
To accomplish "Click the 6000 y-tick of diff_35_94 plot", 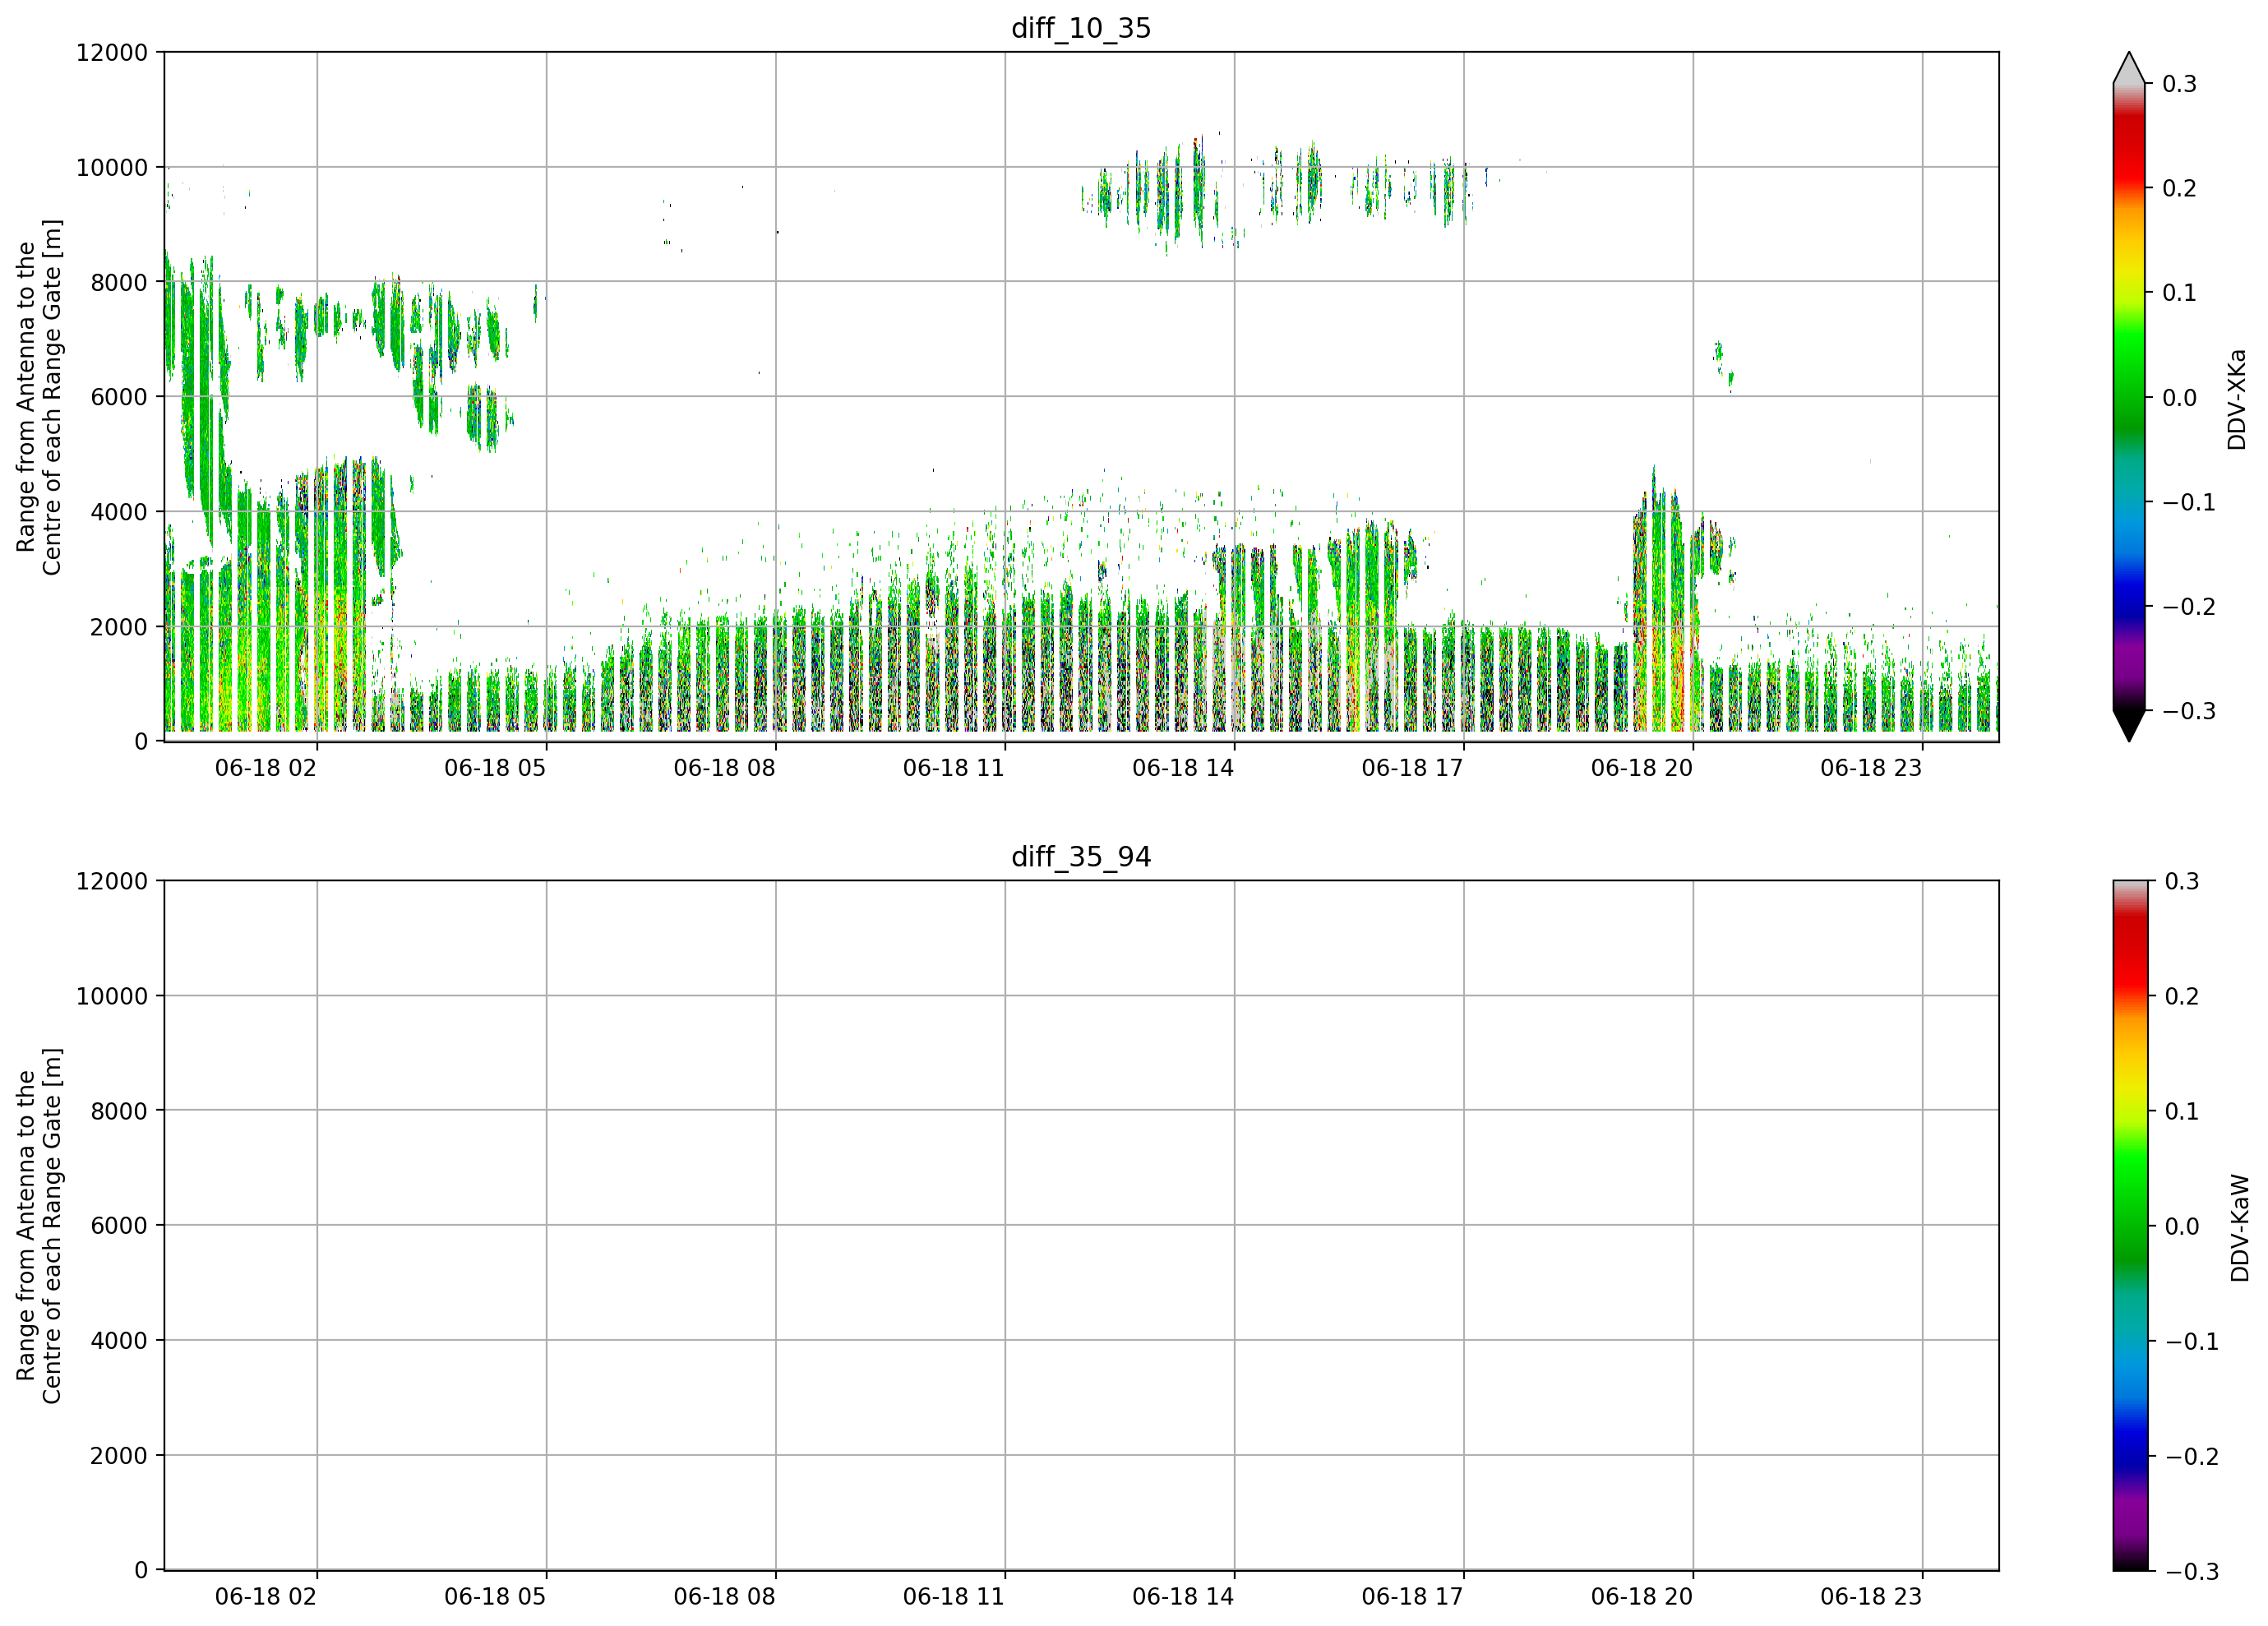I will pyautogui.click(x=119, y=1226).
